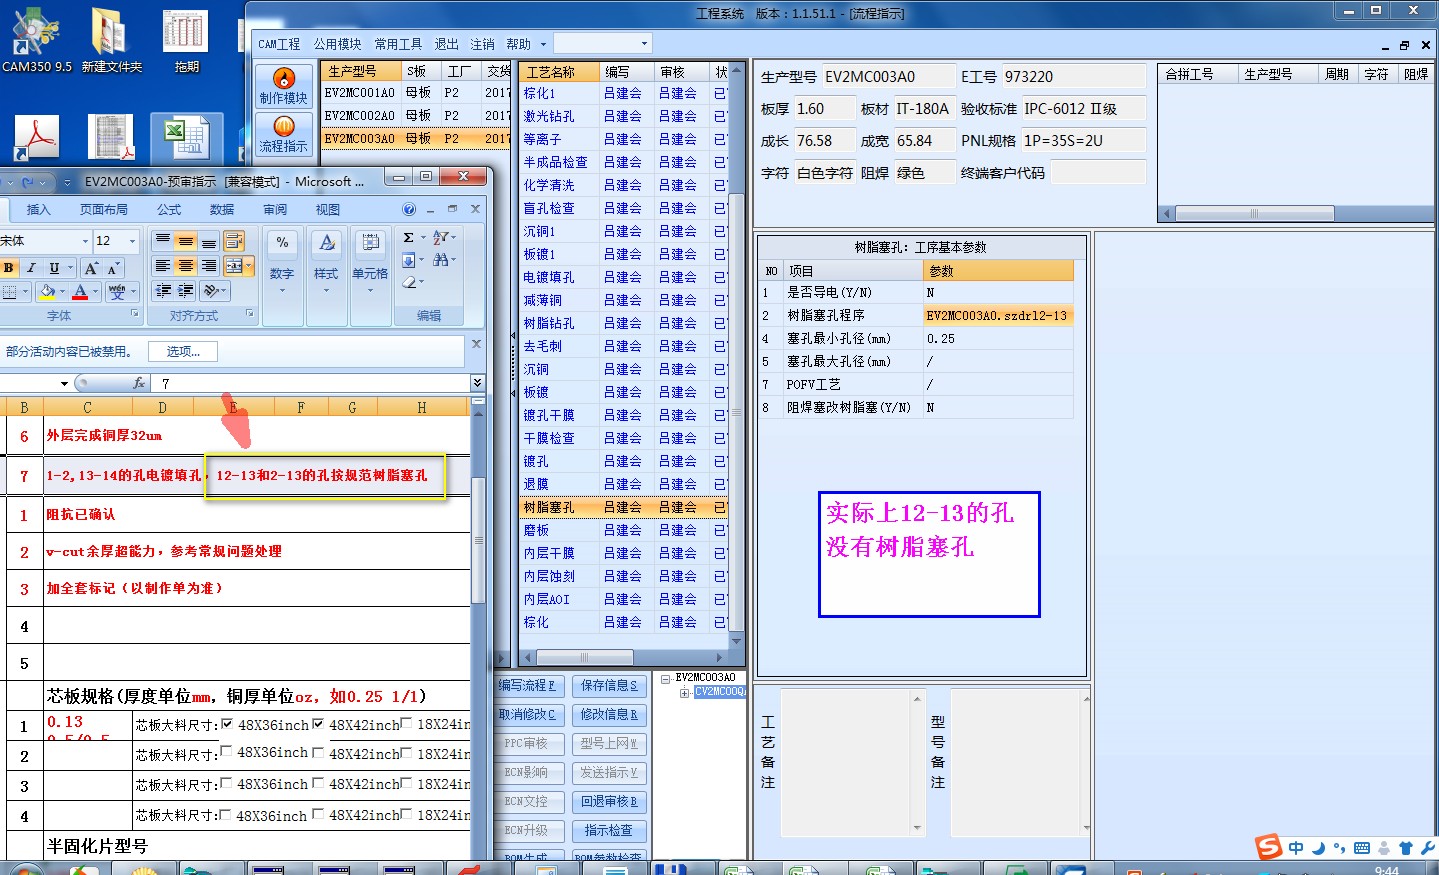Click the center horizontal alignment icon
Viewport: 1439px width, 875px height.
tap(186, 266)
